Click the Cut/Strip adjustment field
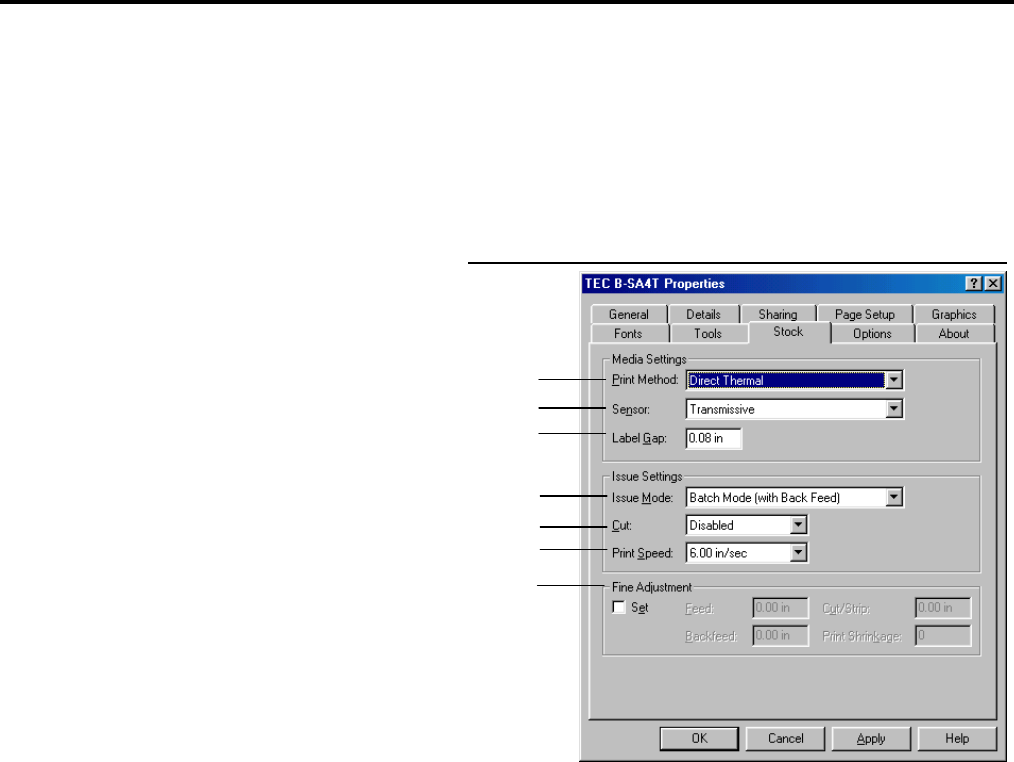Screen dimensions: 1014x762 [x=944, y=608]
